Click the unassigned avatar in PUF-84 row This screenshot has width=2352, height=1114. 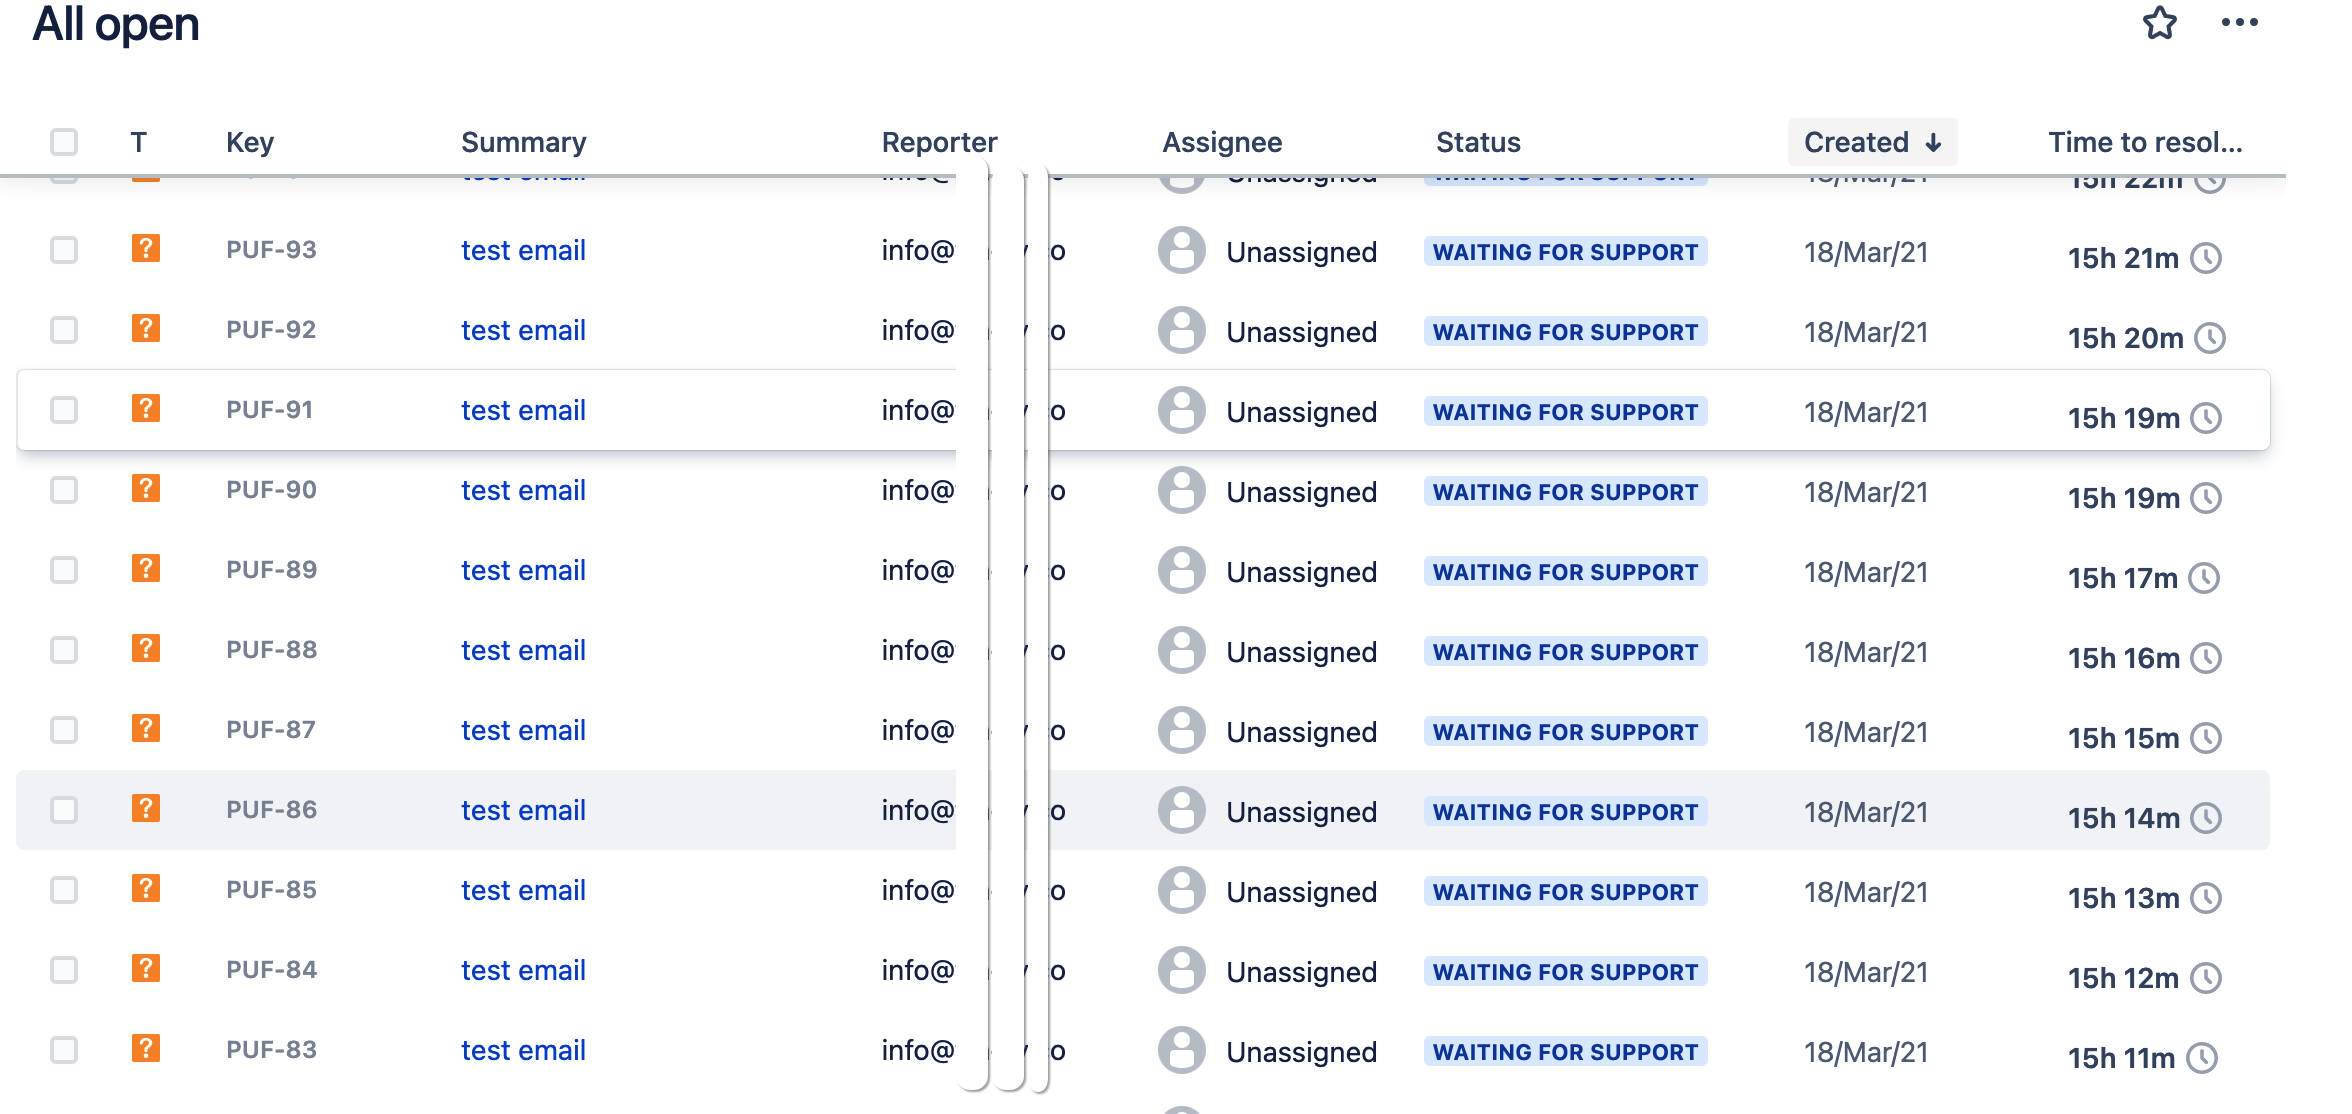tap(1182, 970)
